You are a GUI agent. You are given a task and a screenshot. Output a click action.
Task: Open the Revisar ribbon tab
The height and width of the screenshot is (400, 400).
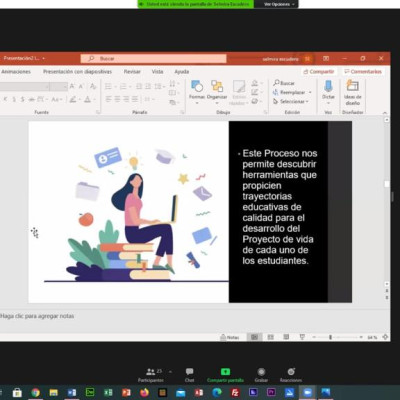pyautogui.click(x=132, y=72)
